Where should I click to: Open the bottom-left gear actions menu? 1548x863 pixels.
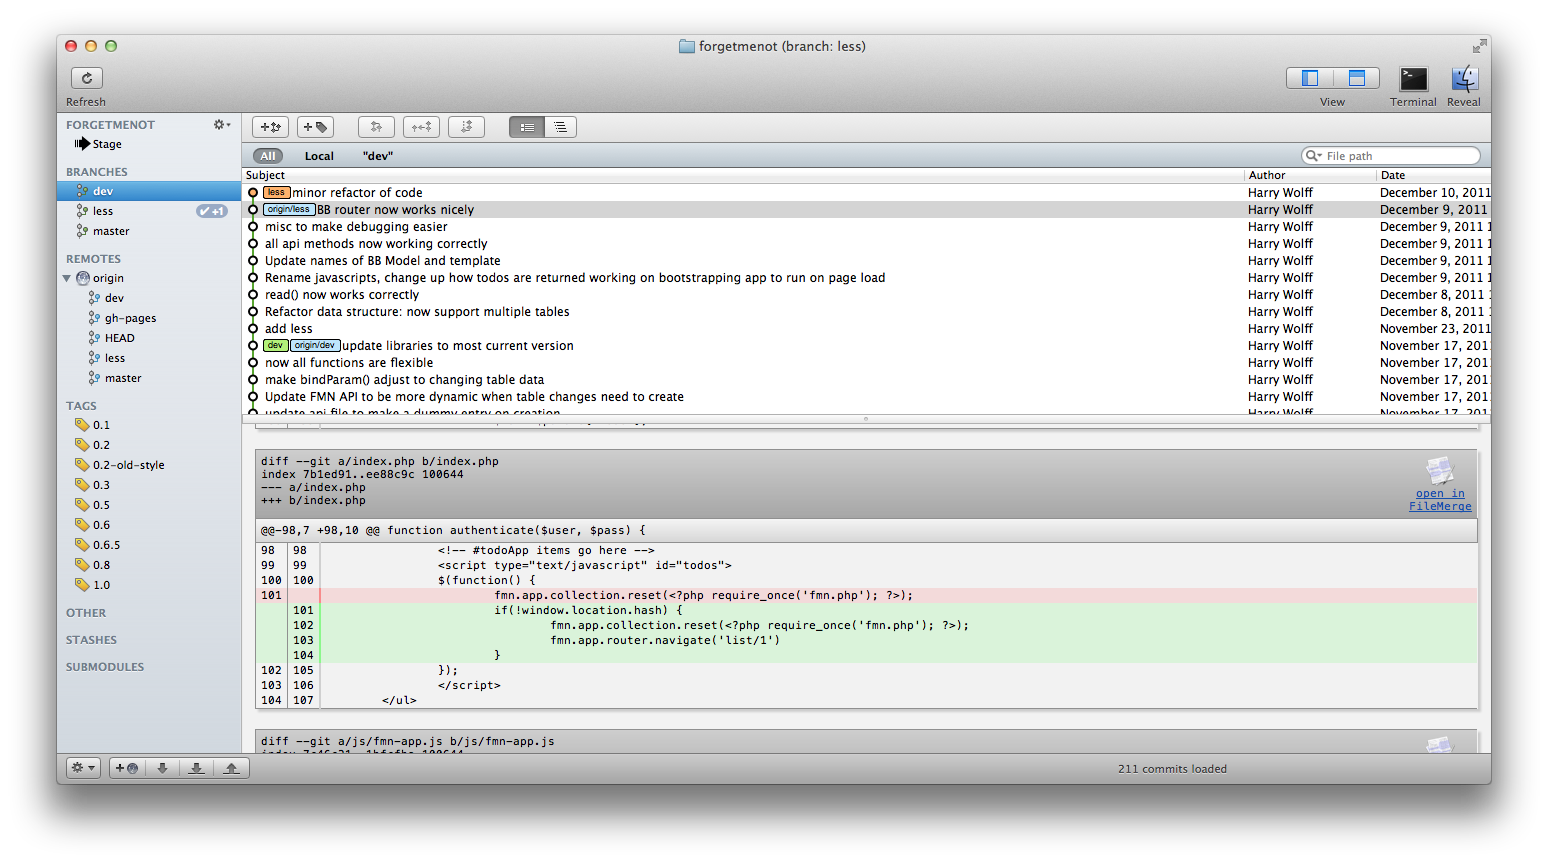tap(83, 768)
